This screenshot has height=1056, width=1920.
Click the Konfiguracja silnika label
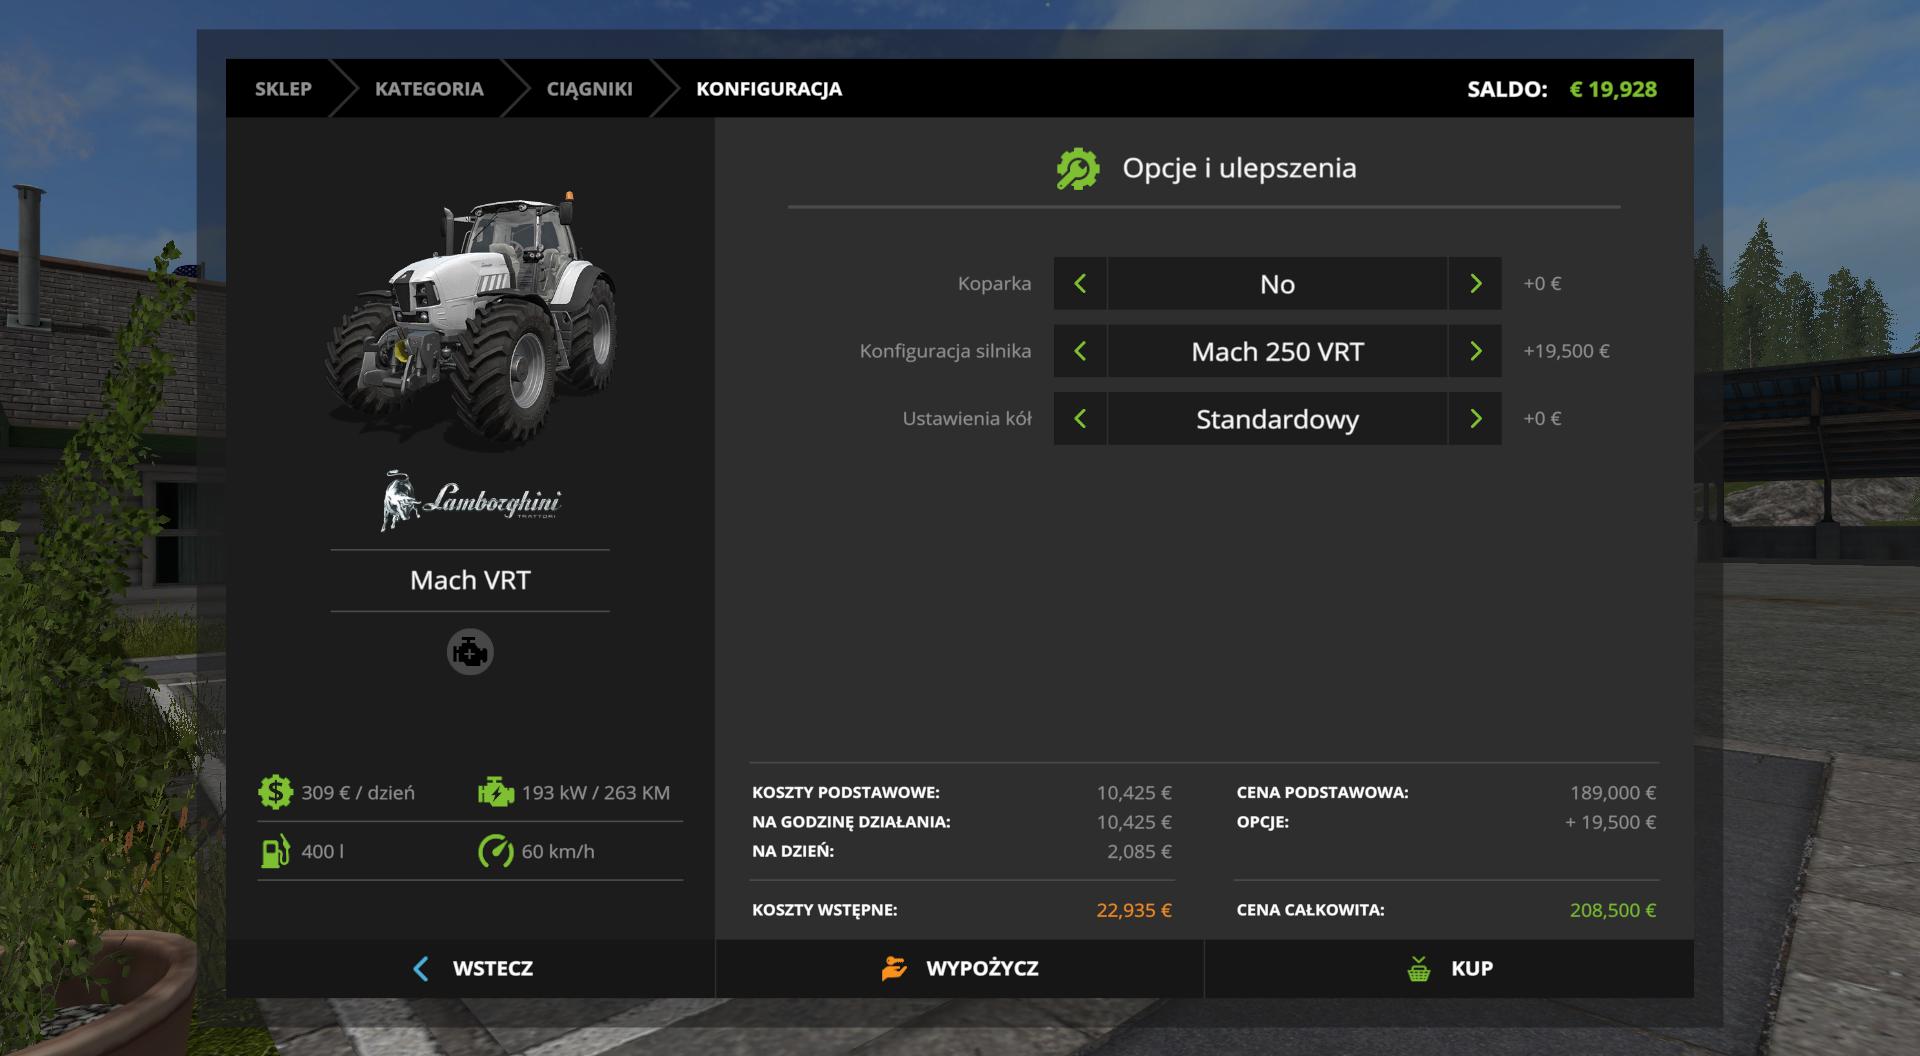[x=945, y=351]
